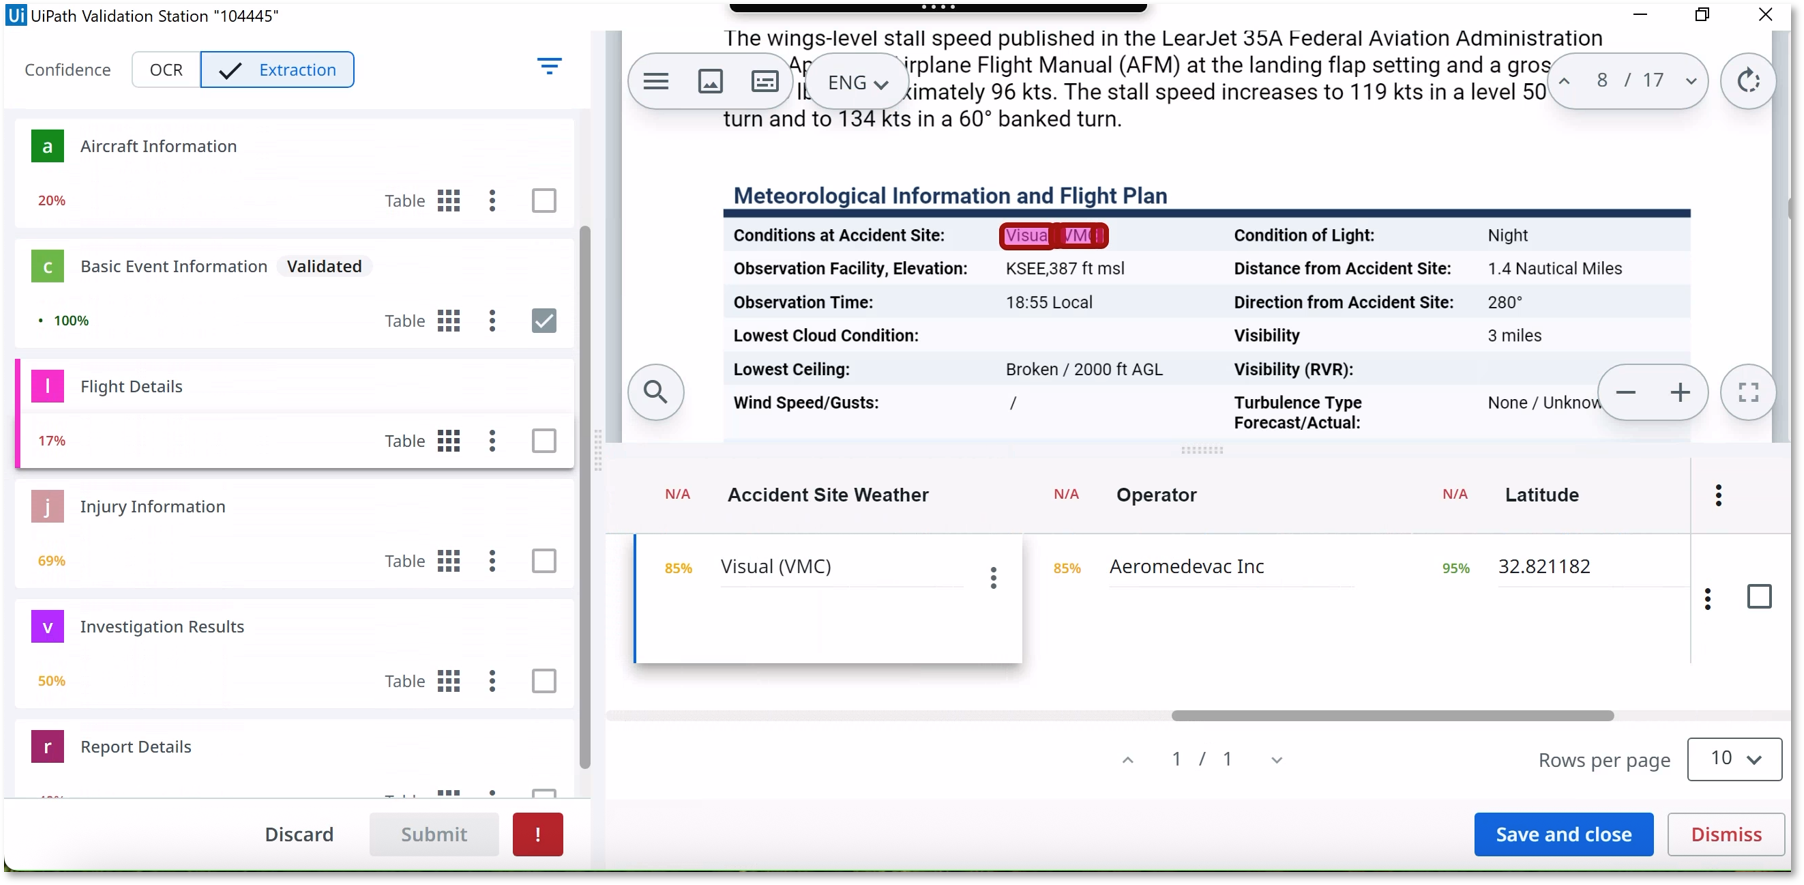Rotate the document page
The width and height of the screenshot is (1804, 885).
1748,82
